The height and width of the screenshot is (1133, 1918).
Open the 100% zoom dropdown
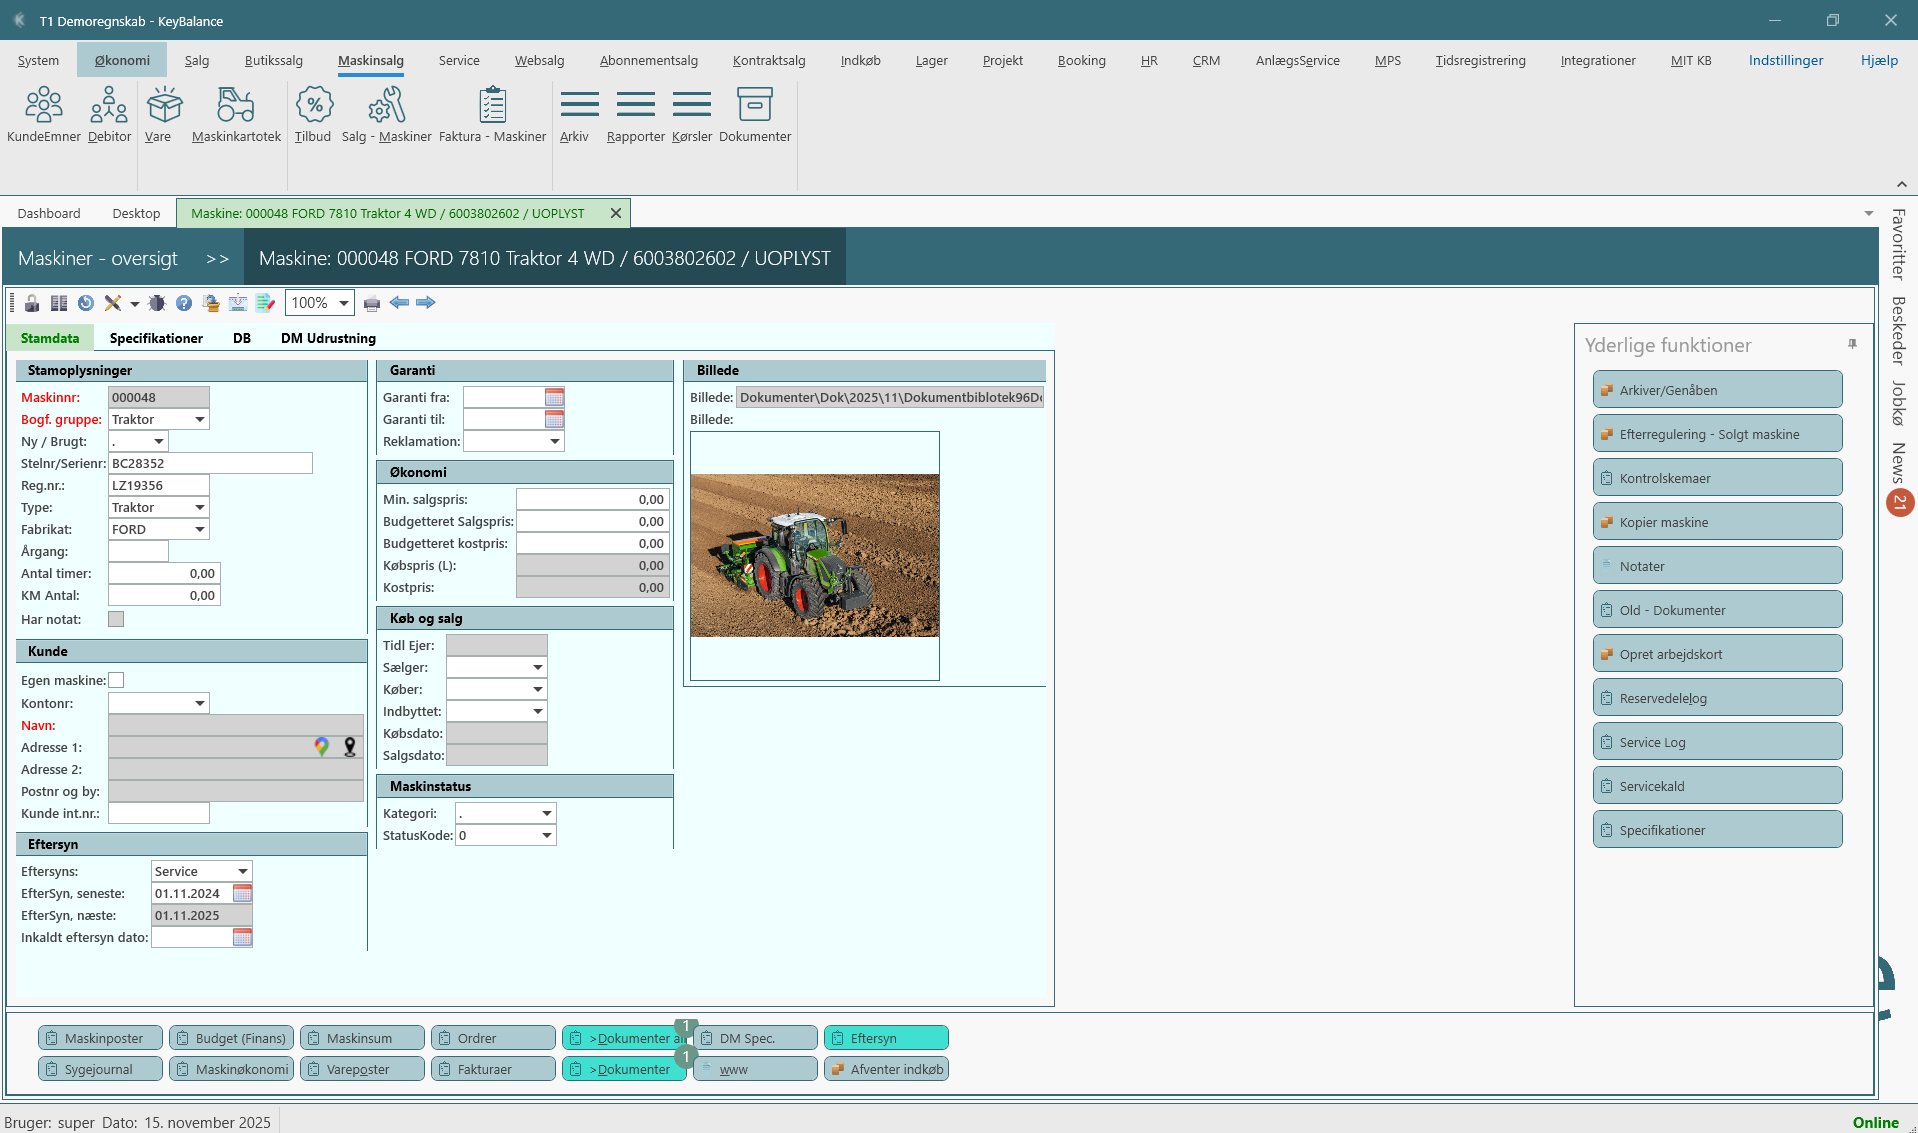click(x=344, y=303)
